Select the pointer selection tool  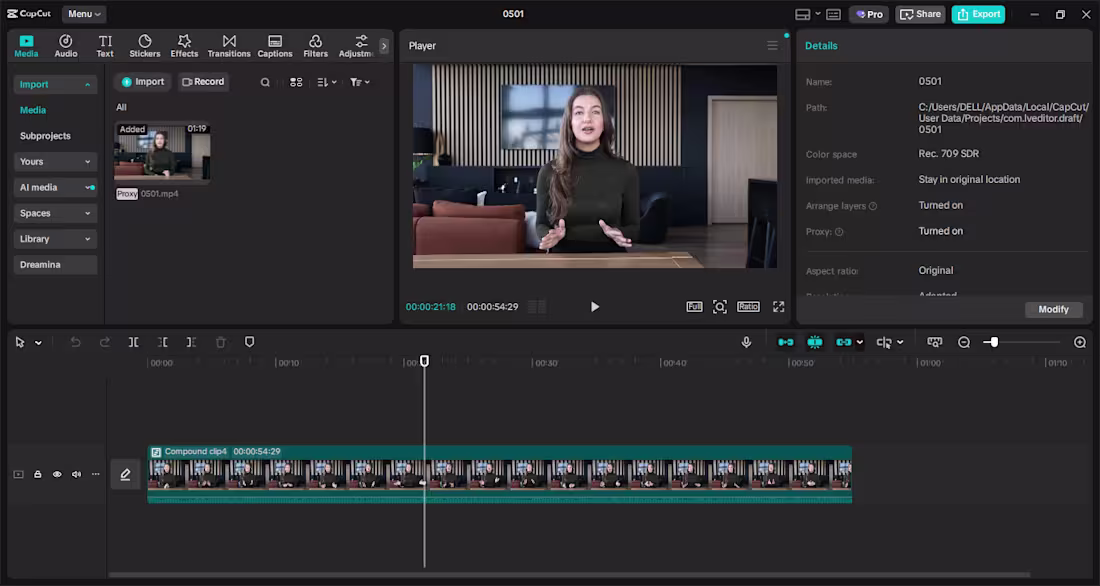20,342
